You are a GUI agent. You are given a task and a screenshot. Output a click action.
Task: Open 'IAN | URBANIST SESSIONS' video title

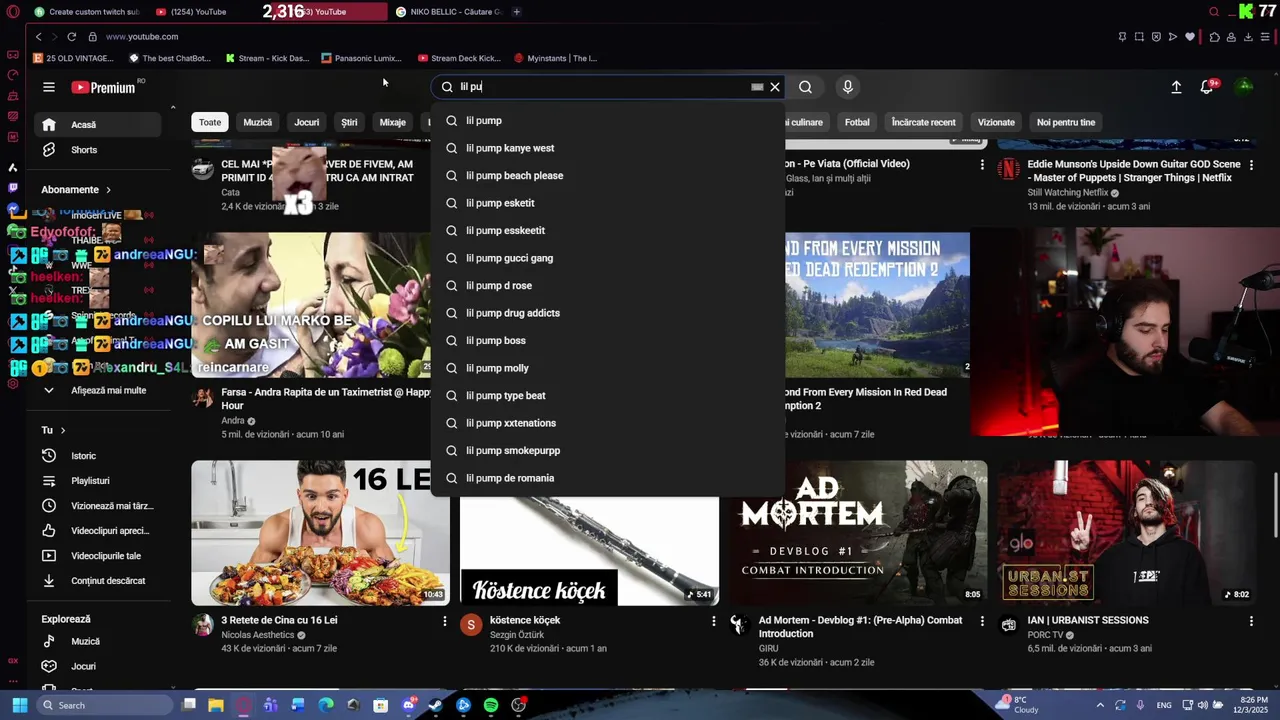[x=1088, y=620]
